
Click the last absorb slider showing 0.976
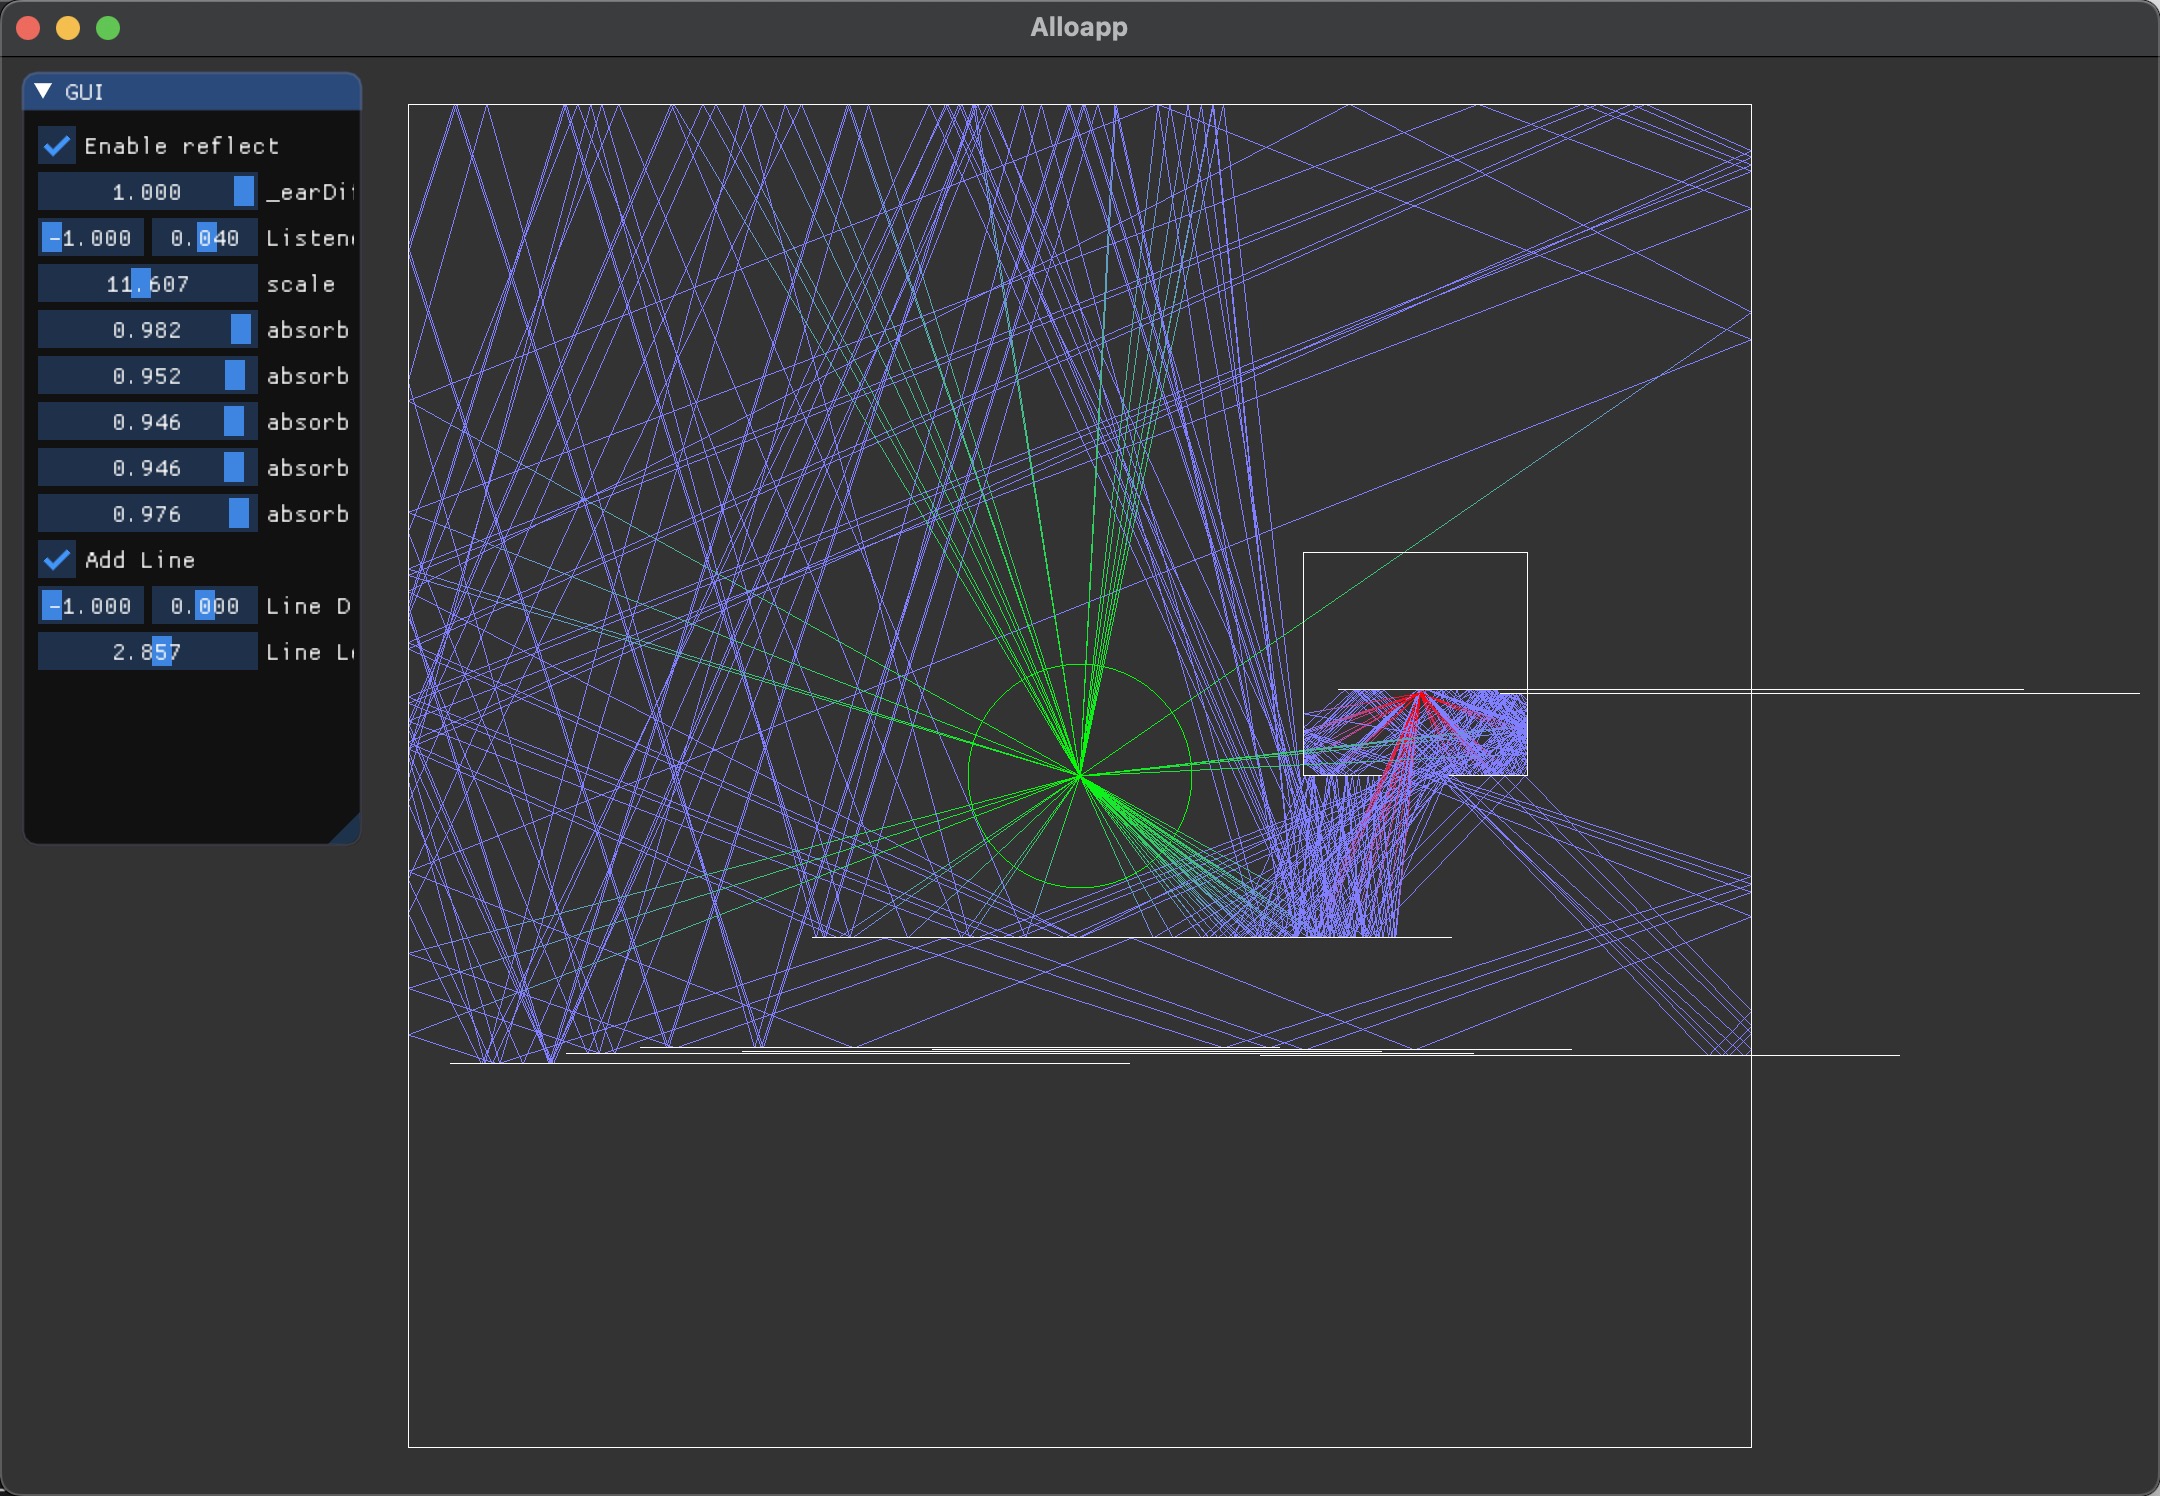(147, 513)
